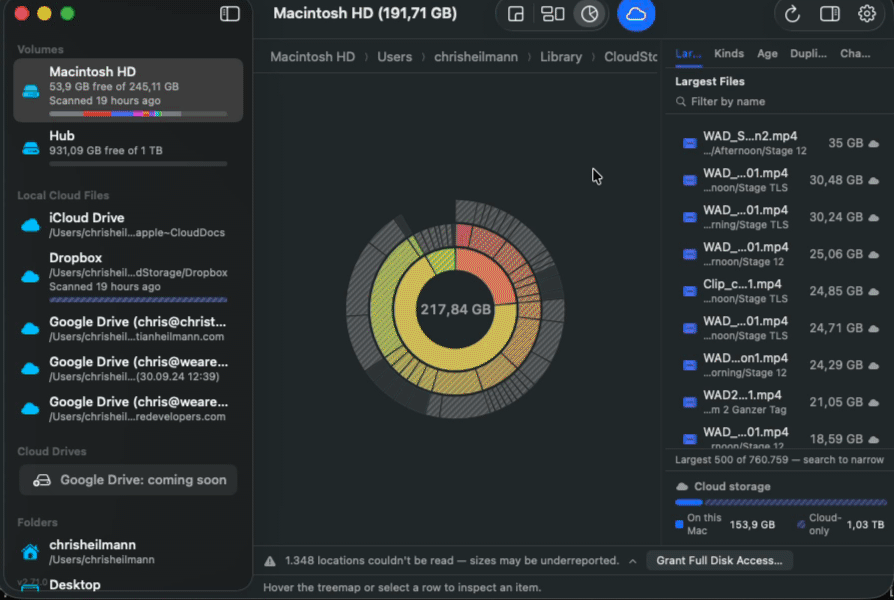Click the Cloud storage cloud icon
This screenshot has width=894, height=600.
coord(682,487)
